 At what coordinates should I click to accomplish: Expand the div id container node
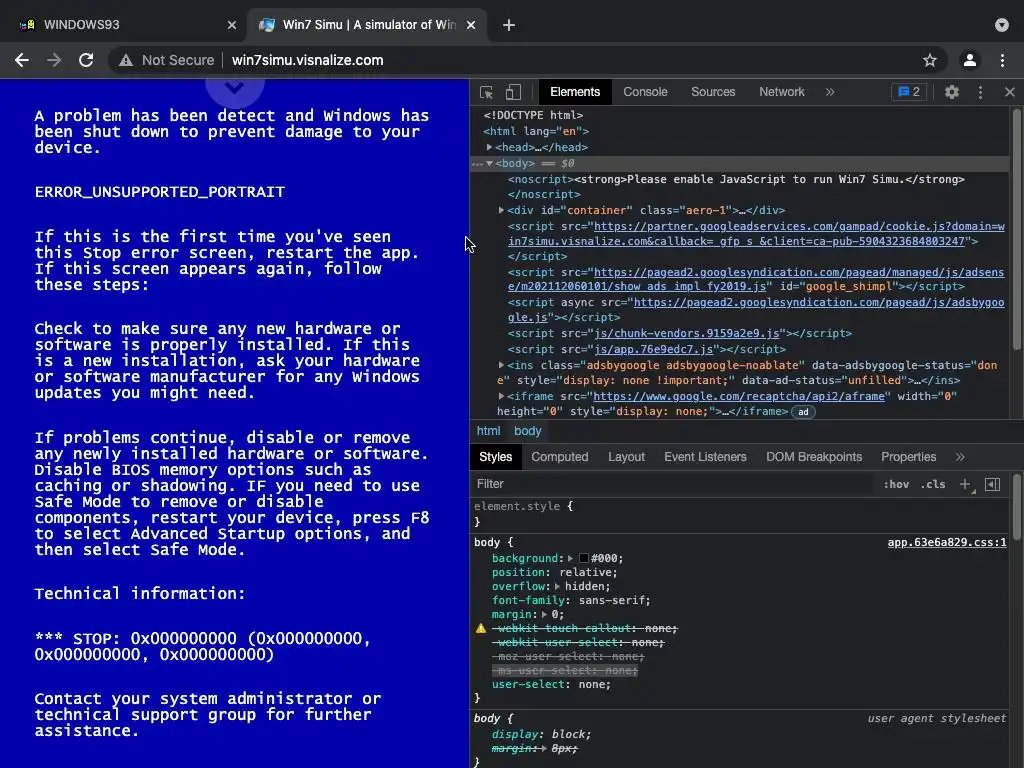[x=501, y=210]
